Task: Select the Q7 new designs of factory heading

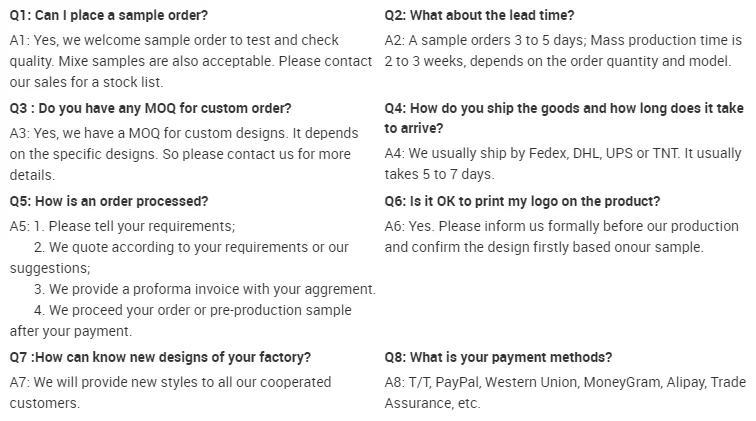Action: tap(160, 357)
